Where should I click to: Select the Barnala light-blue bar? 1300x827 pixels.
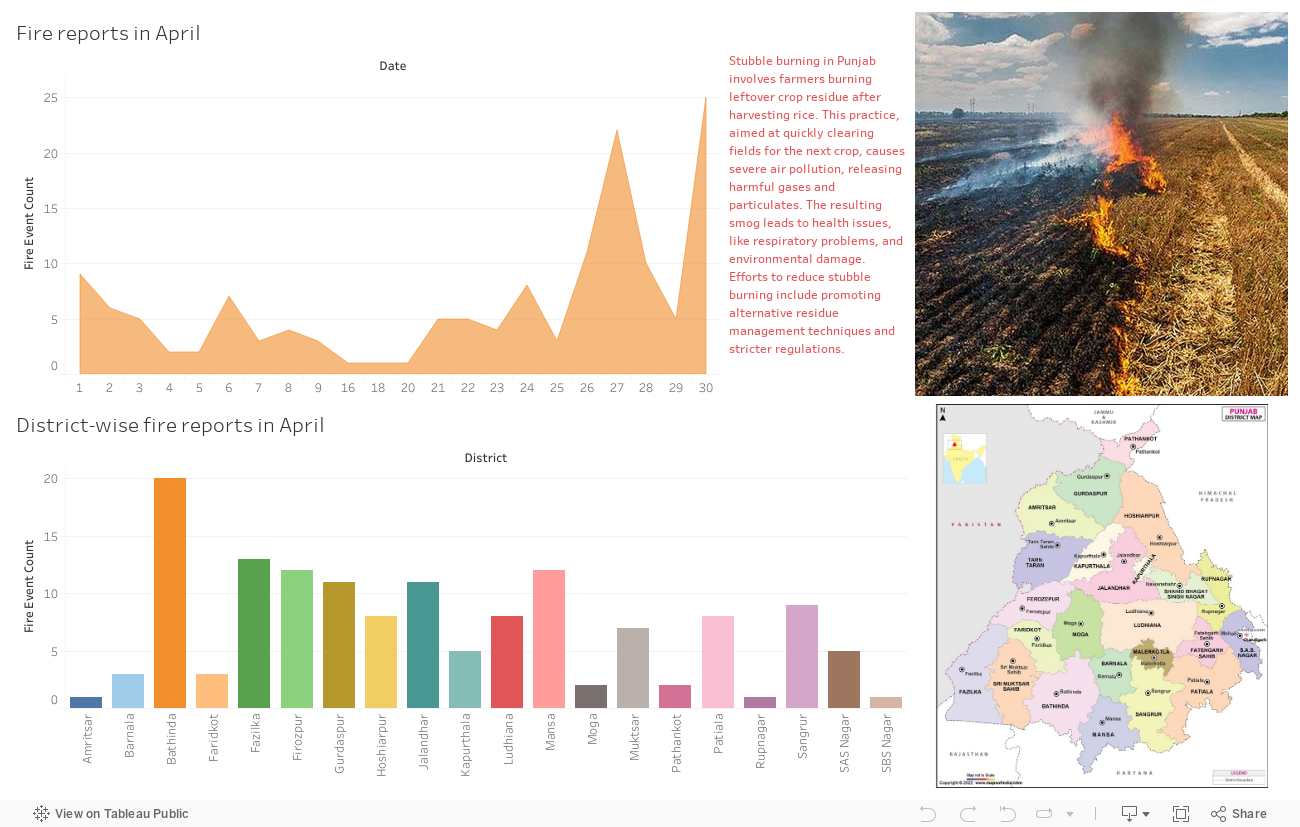point(128,691)
